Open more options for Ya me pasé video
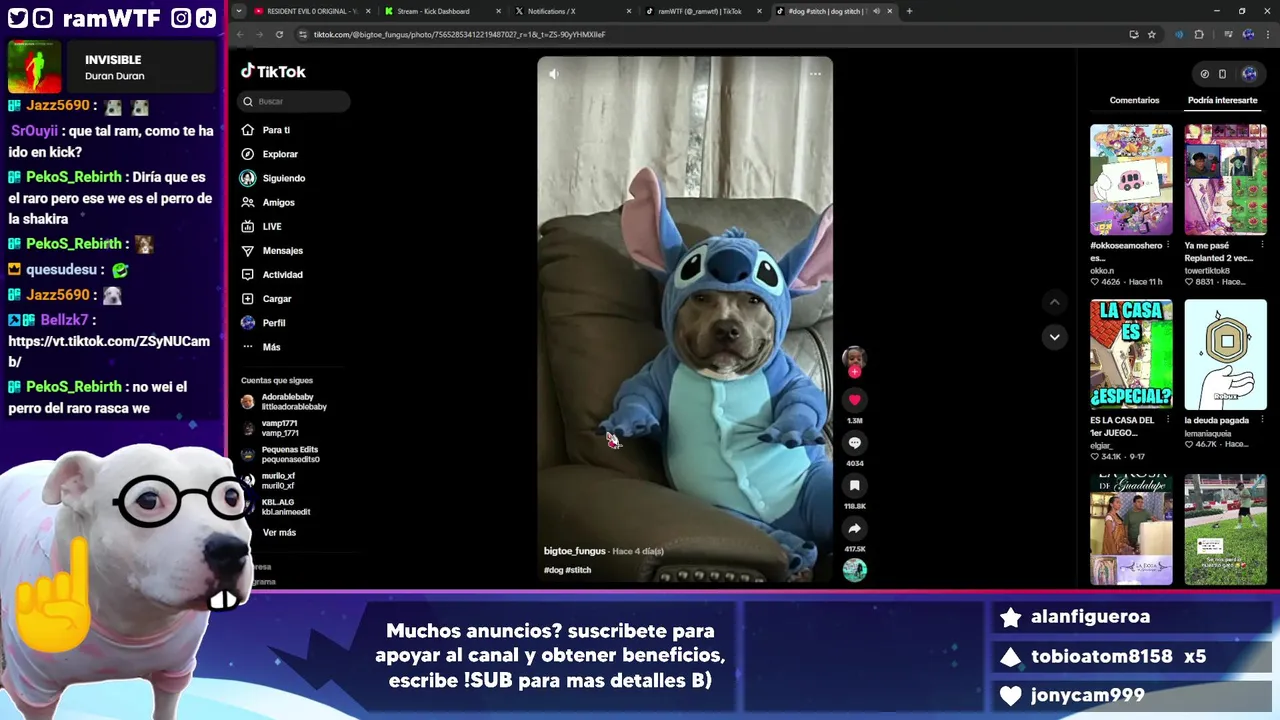The width and height of the screenshot is (1280, 720). [x=1262, y=245]
